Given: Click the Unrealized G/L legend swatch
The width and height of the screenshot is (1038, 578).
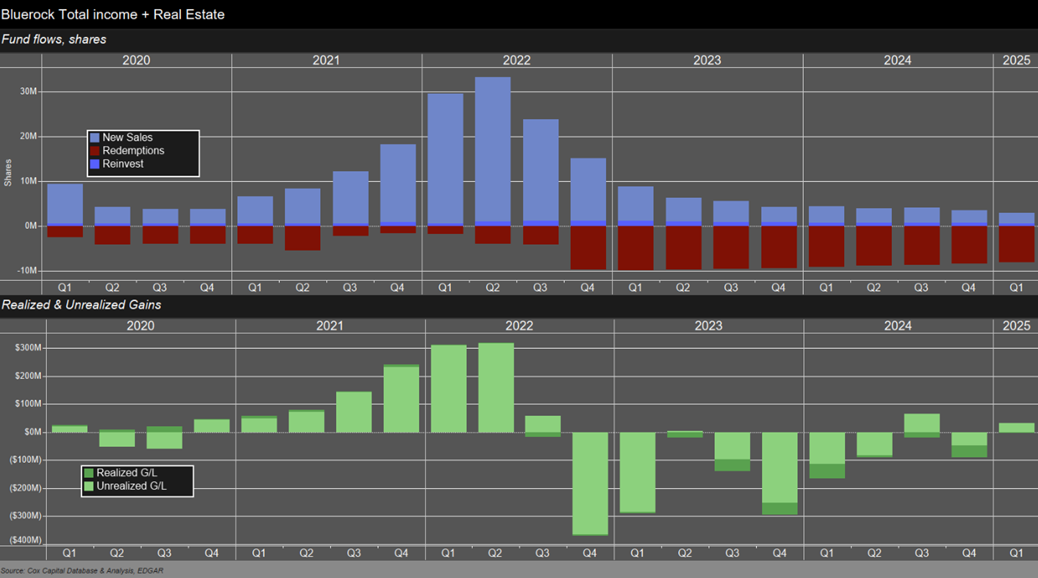Looking at the screenshot, I should pyautogui.click(x=89, y=486).
